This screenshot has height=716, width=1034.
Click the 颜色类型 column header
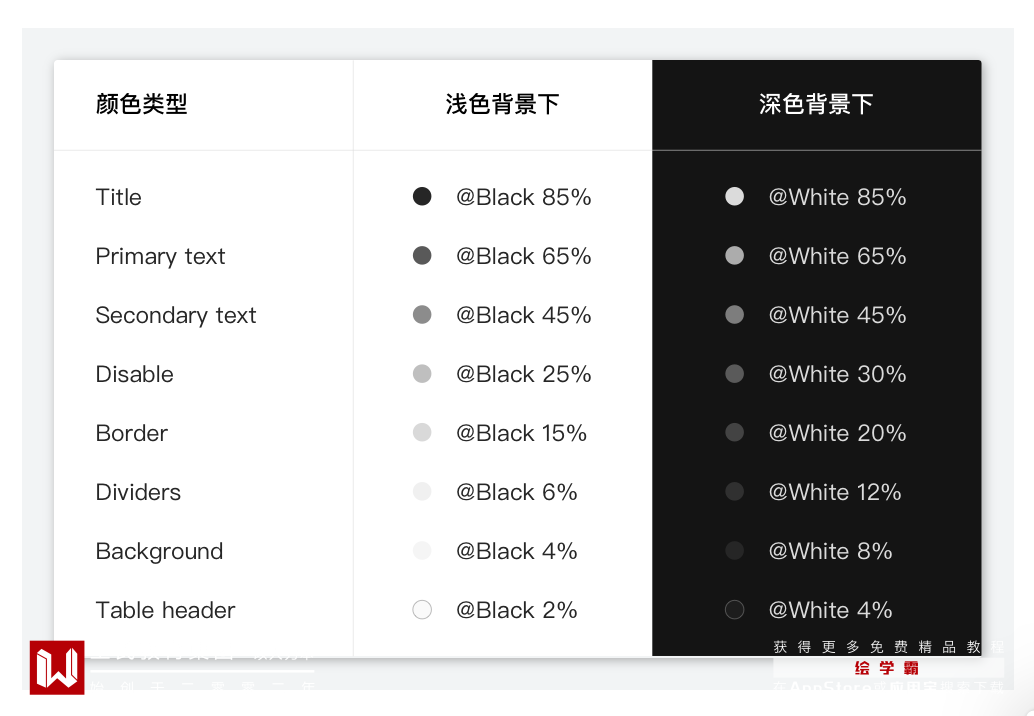tap(142, 104)
